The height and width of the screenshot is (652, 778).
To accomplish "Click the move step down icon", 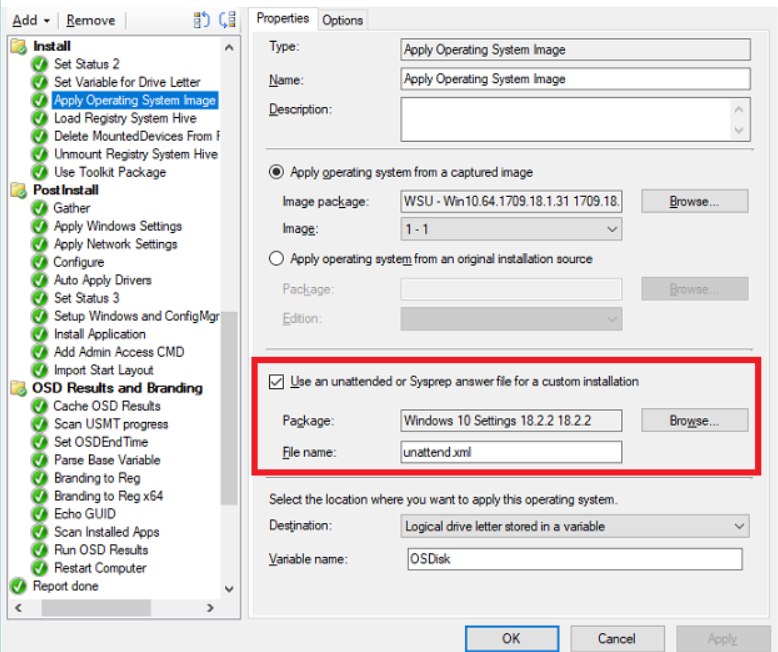I will tap(227, 20).
